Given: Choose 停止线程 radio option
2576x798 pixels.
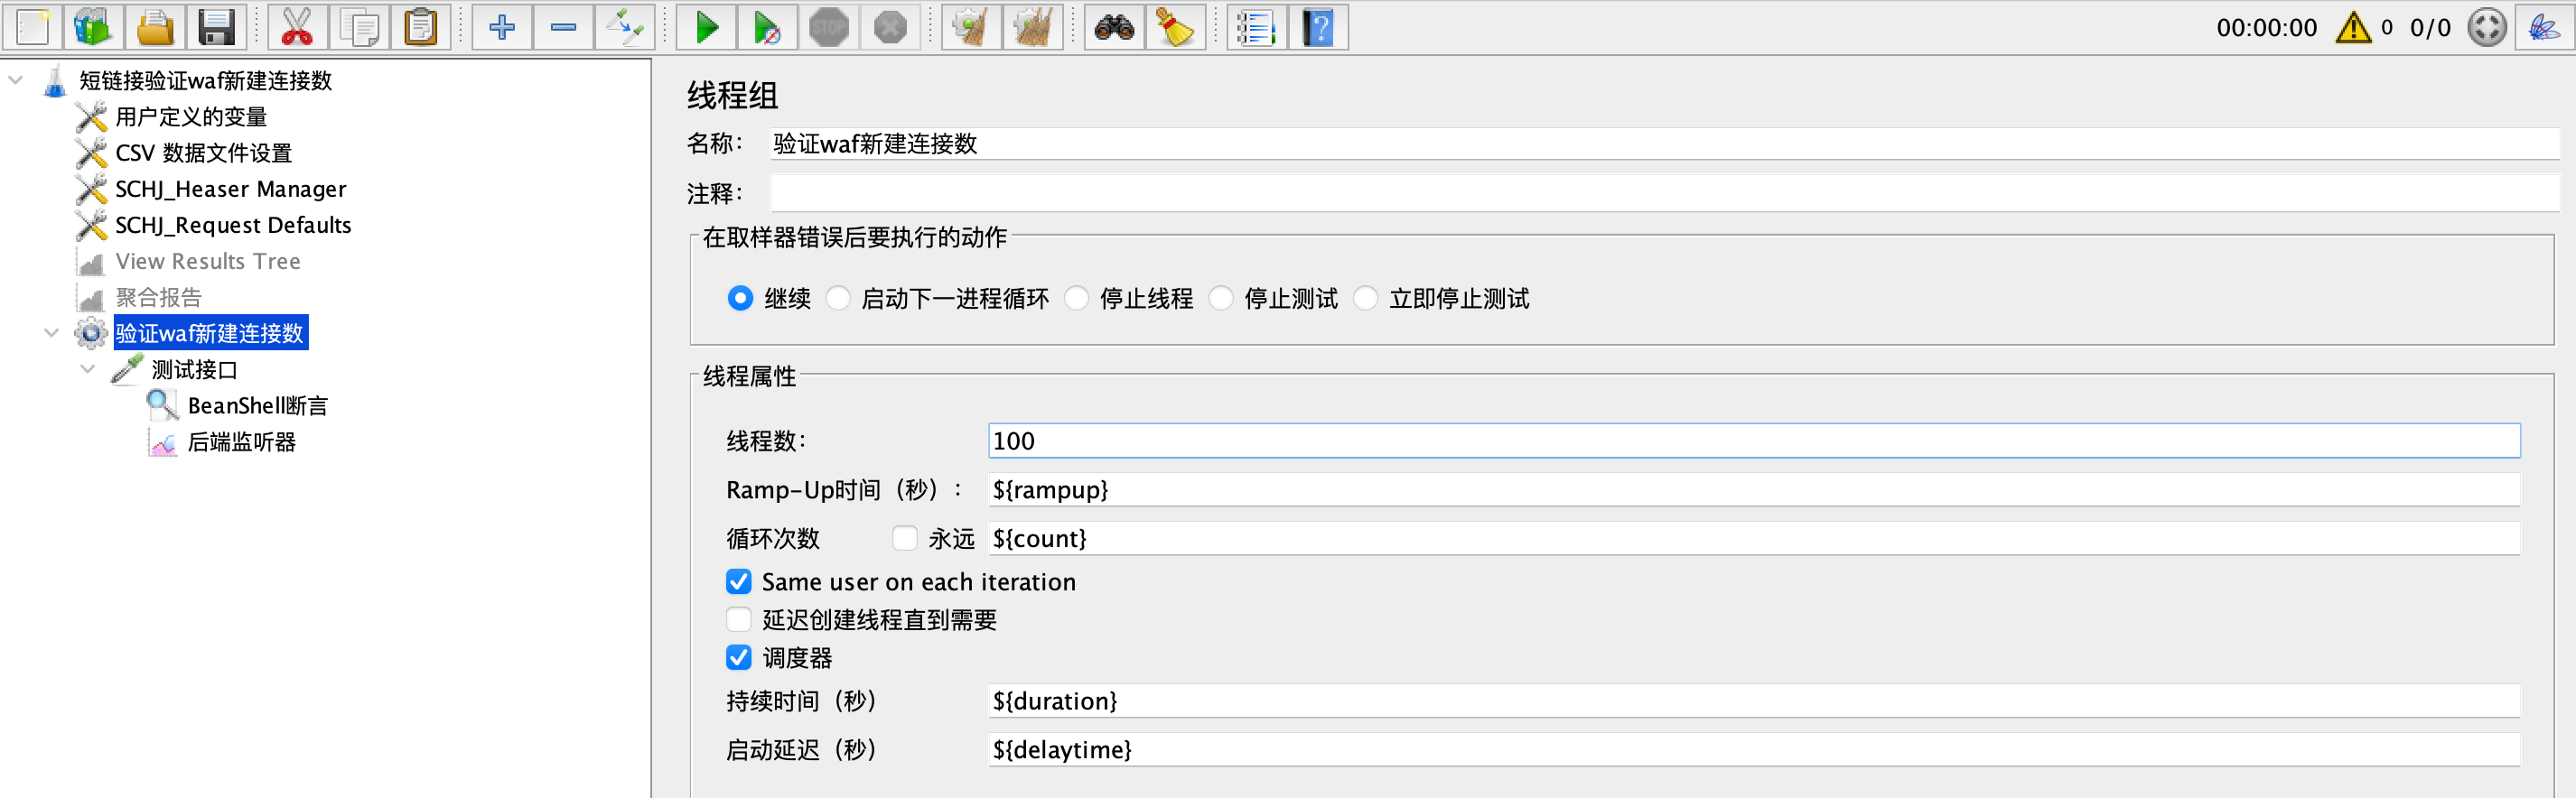Looking at the screenshot, I should coord(1077,298).
